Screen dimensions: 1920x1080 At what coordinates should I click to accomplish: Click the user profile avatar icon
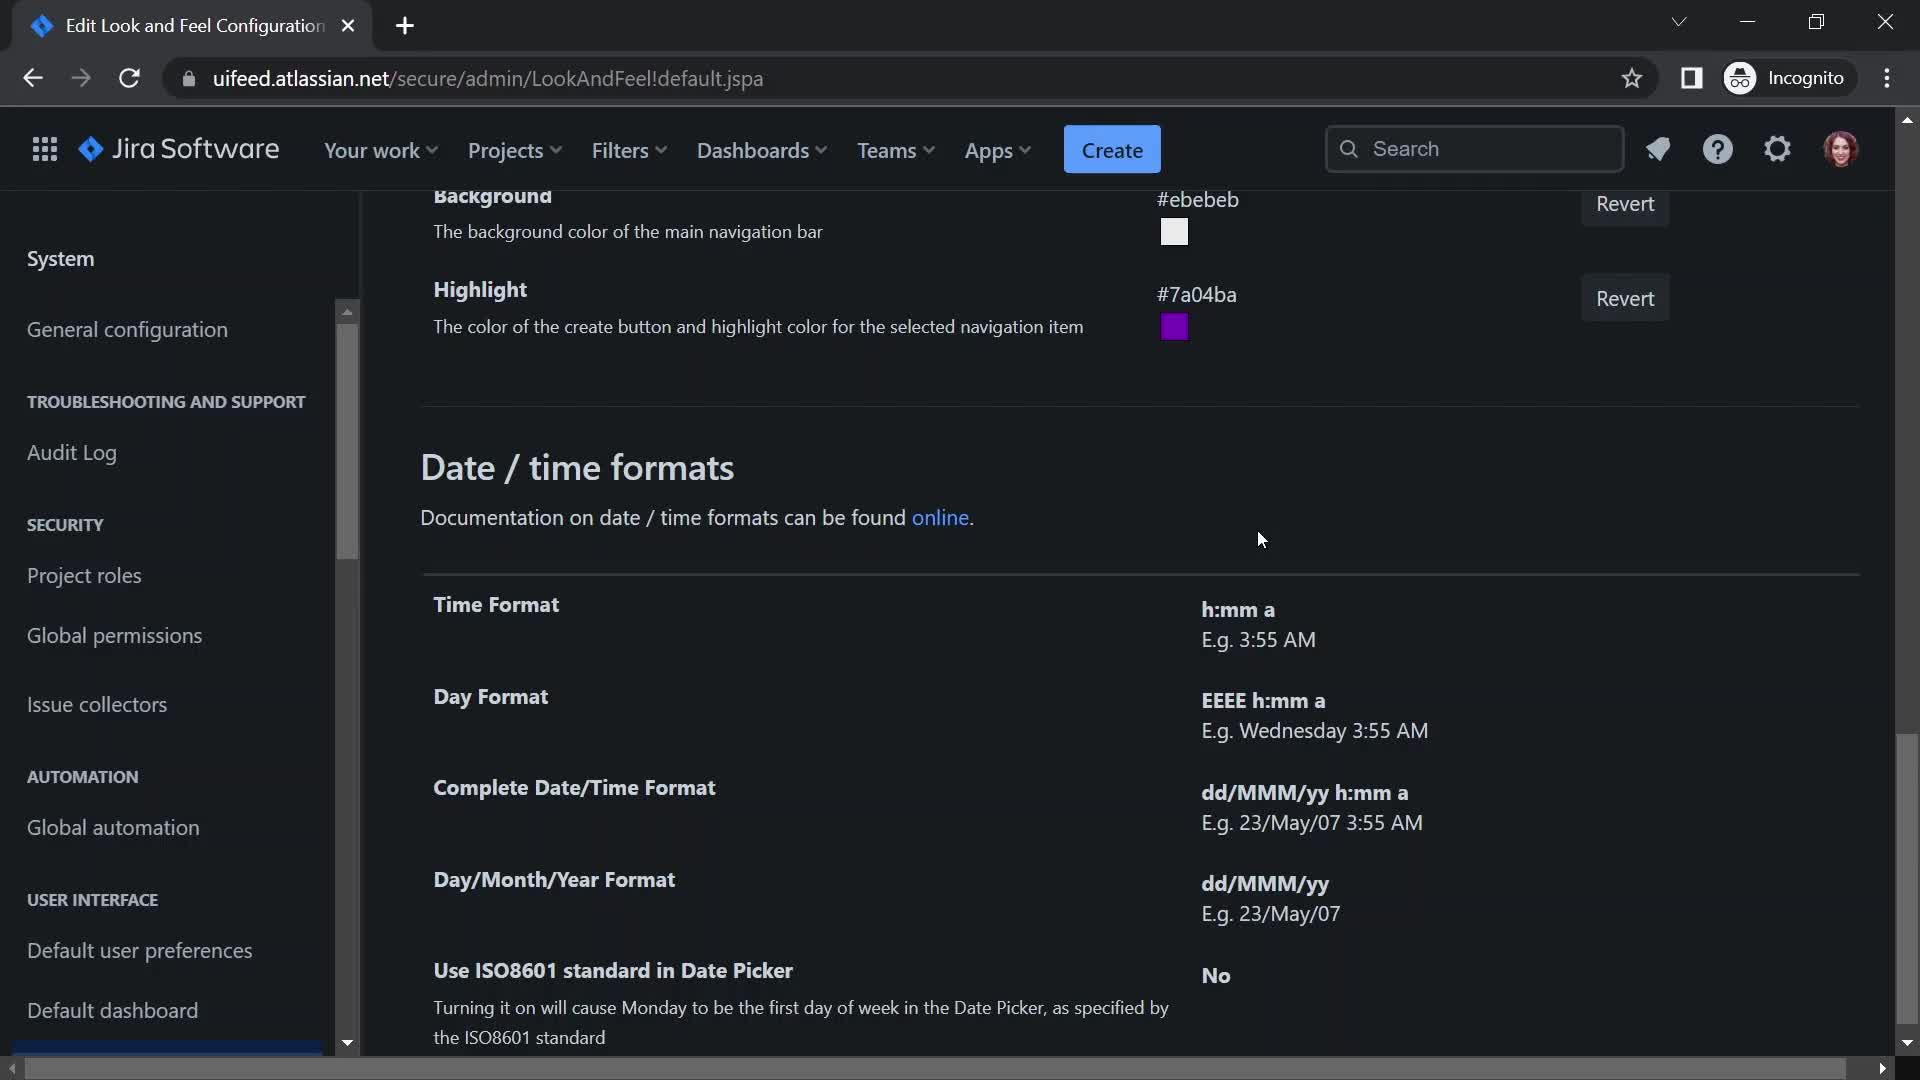pyautogui.click(x=1842, y=148)
